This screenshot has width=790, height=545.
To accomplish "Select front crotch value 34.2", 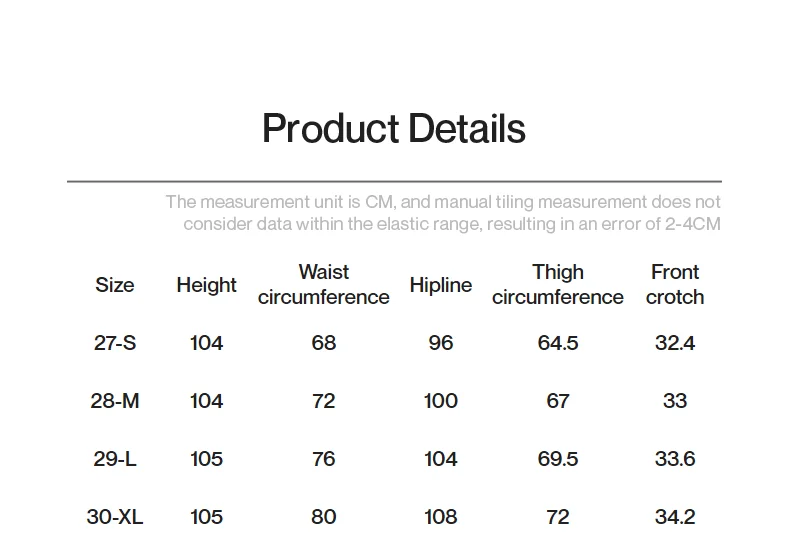I will tap(675, 517).
